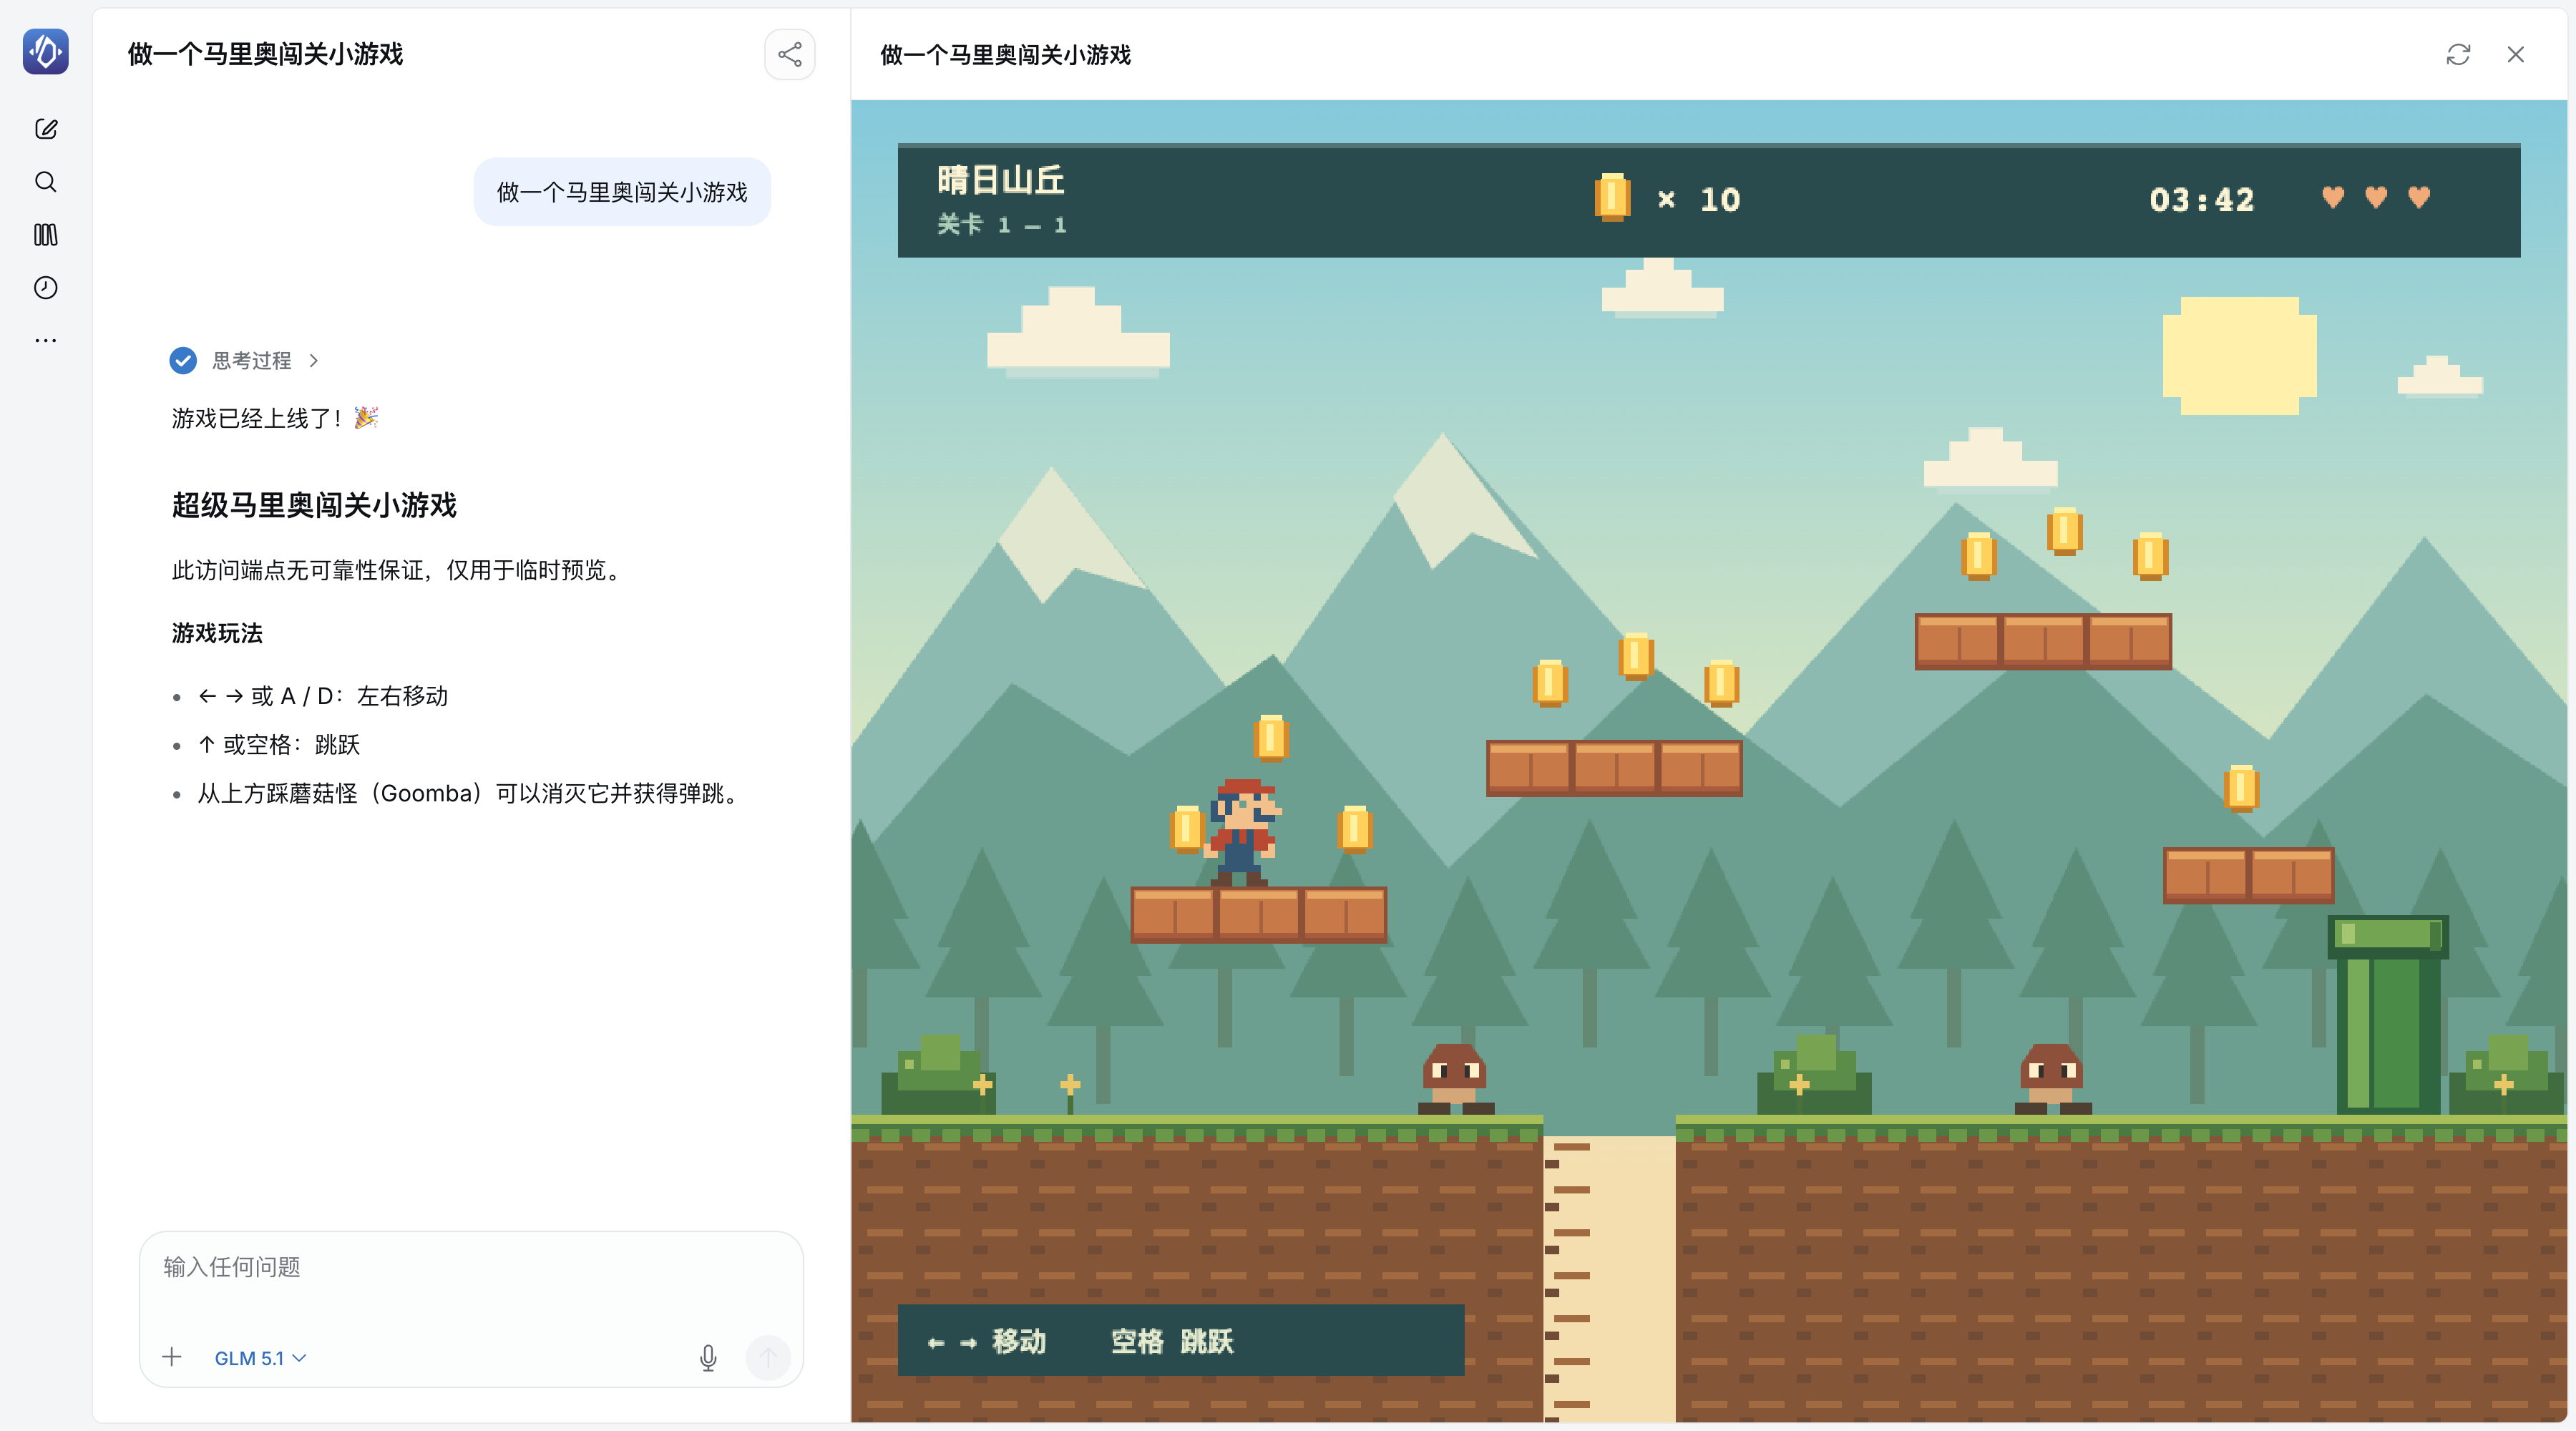Click the preview panel title 做一个马里奥闯关小游戏
Viewport: 2576px width, 1431px height.
pos(1005,55)
